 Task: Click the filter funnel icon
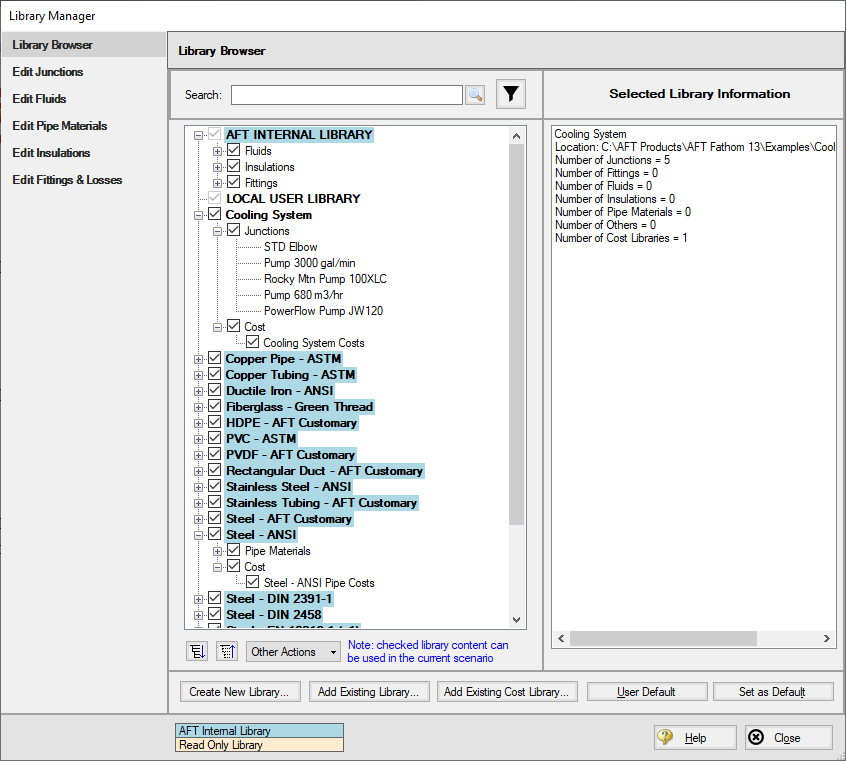(x=511, y=94)
